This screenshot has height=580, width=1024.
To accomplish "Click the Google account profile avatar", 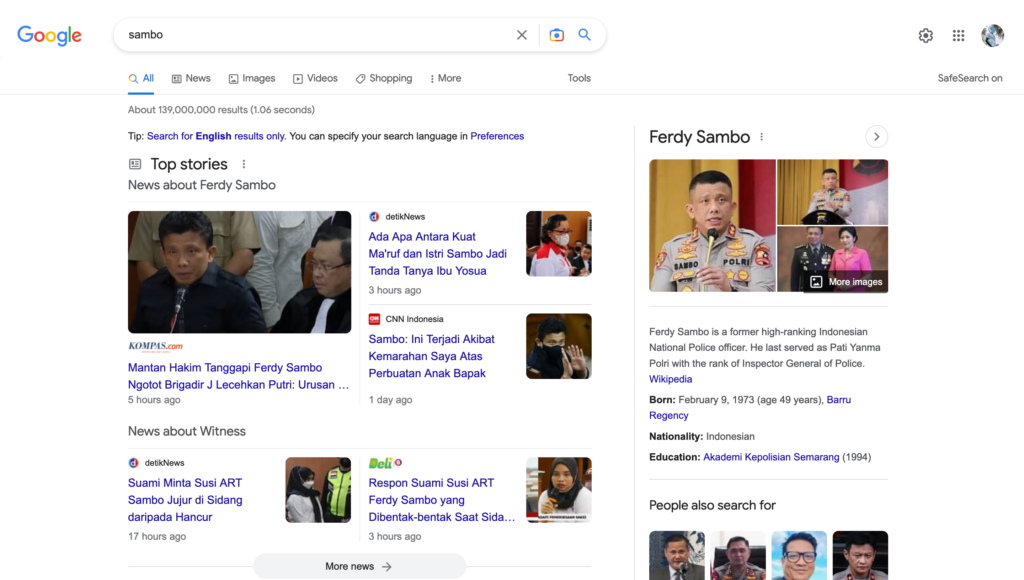I will coord(992,36).
